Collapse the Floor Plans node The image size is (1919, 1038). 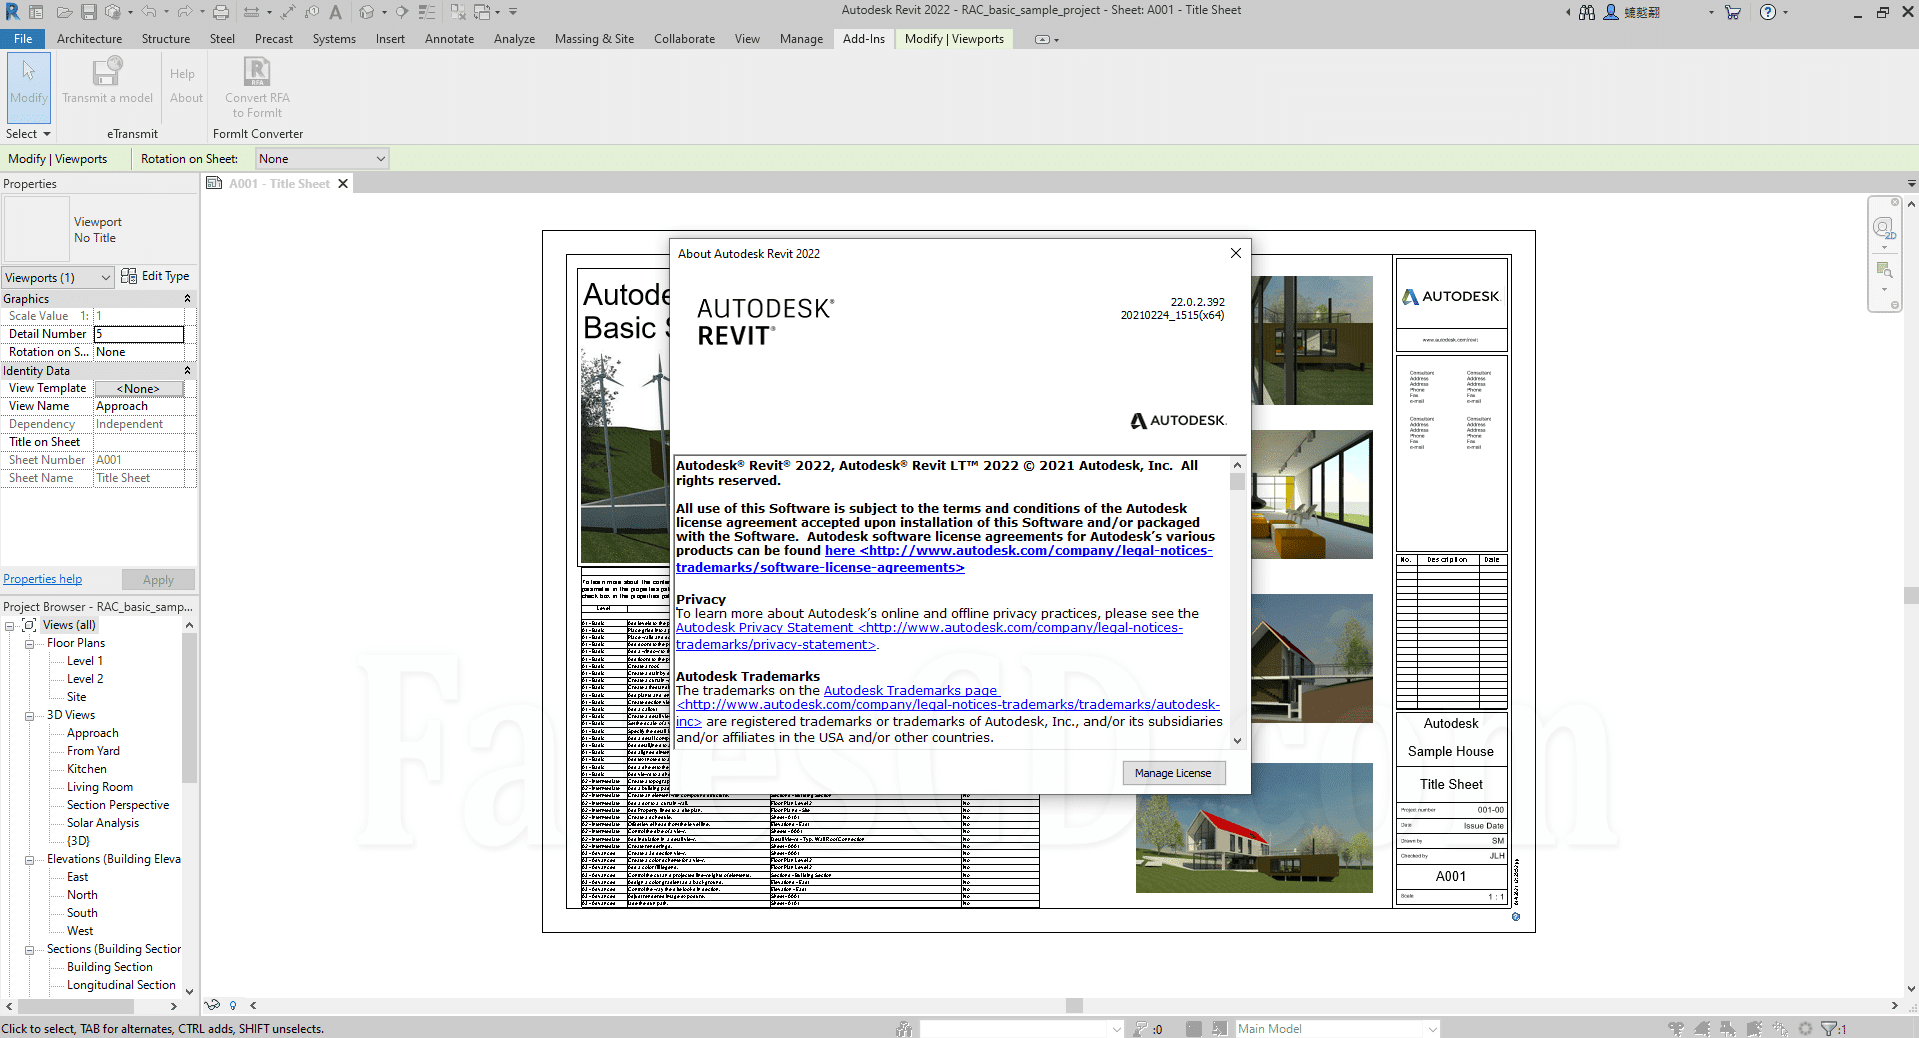(29, 644)
